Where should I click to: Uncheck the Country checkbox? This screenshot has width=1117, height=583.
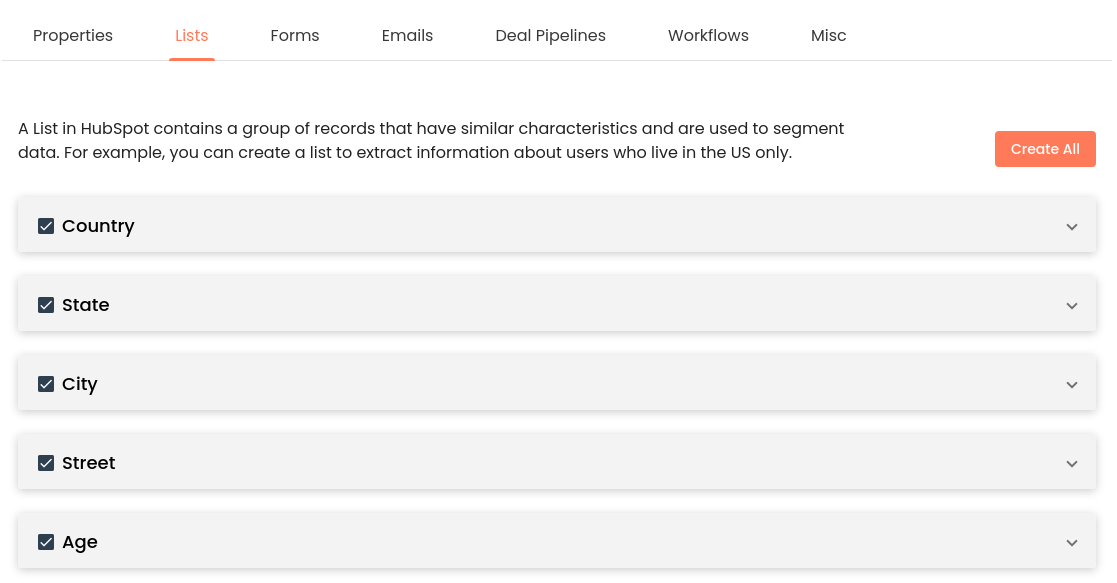(46, 226)
